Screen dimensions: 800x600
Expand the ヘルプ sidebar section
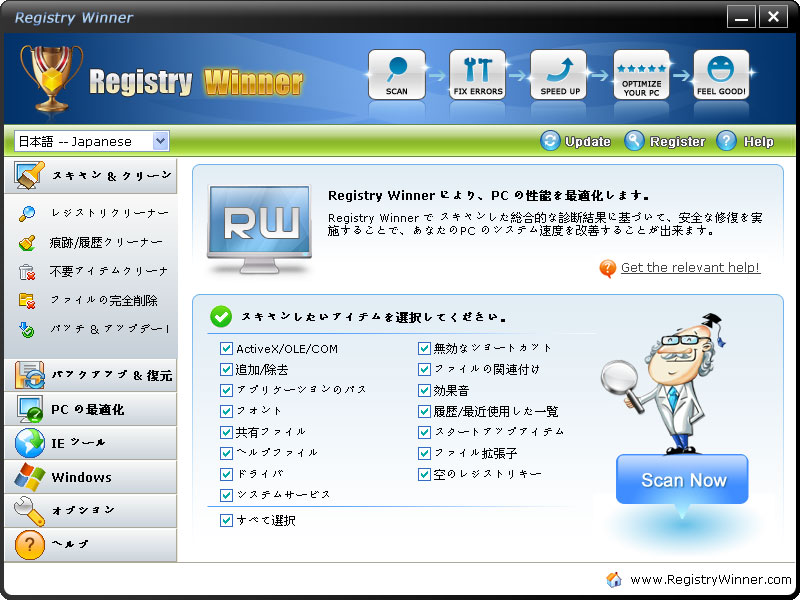(x=91, y=545)
